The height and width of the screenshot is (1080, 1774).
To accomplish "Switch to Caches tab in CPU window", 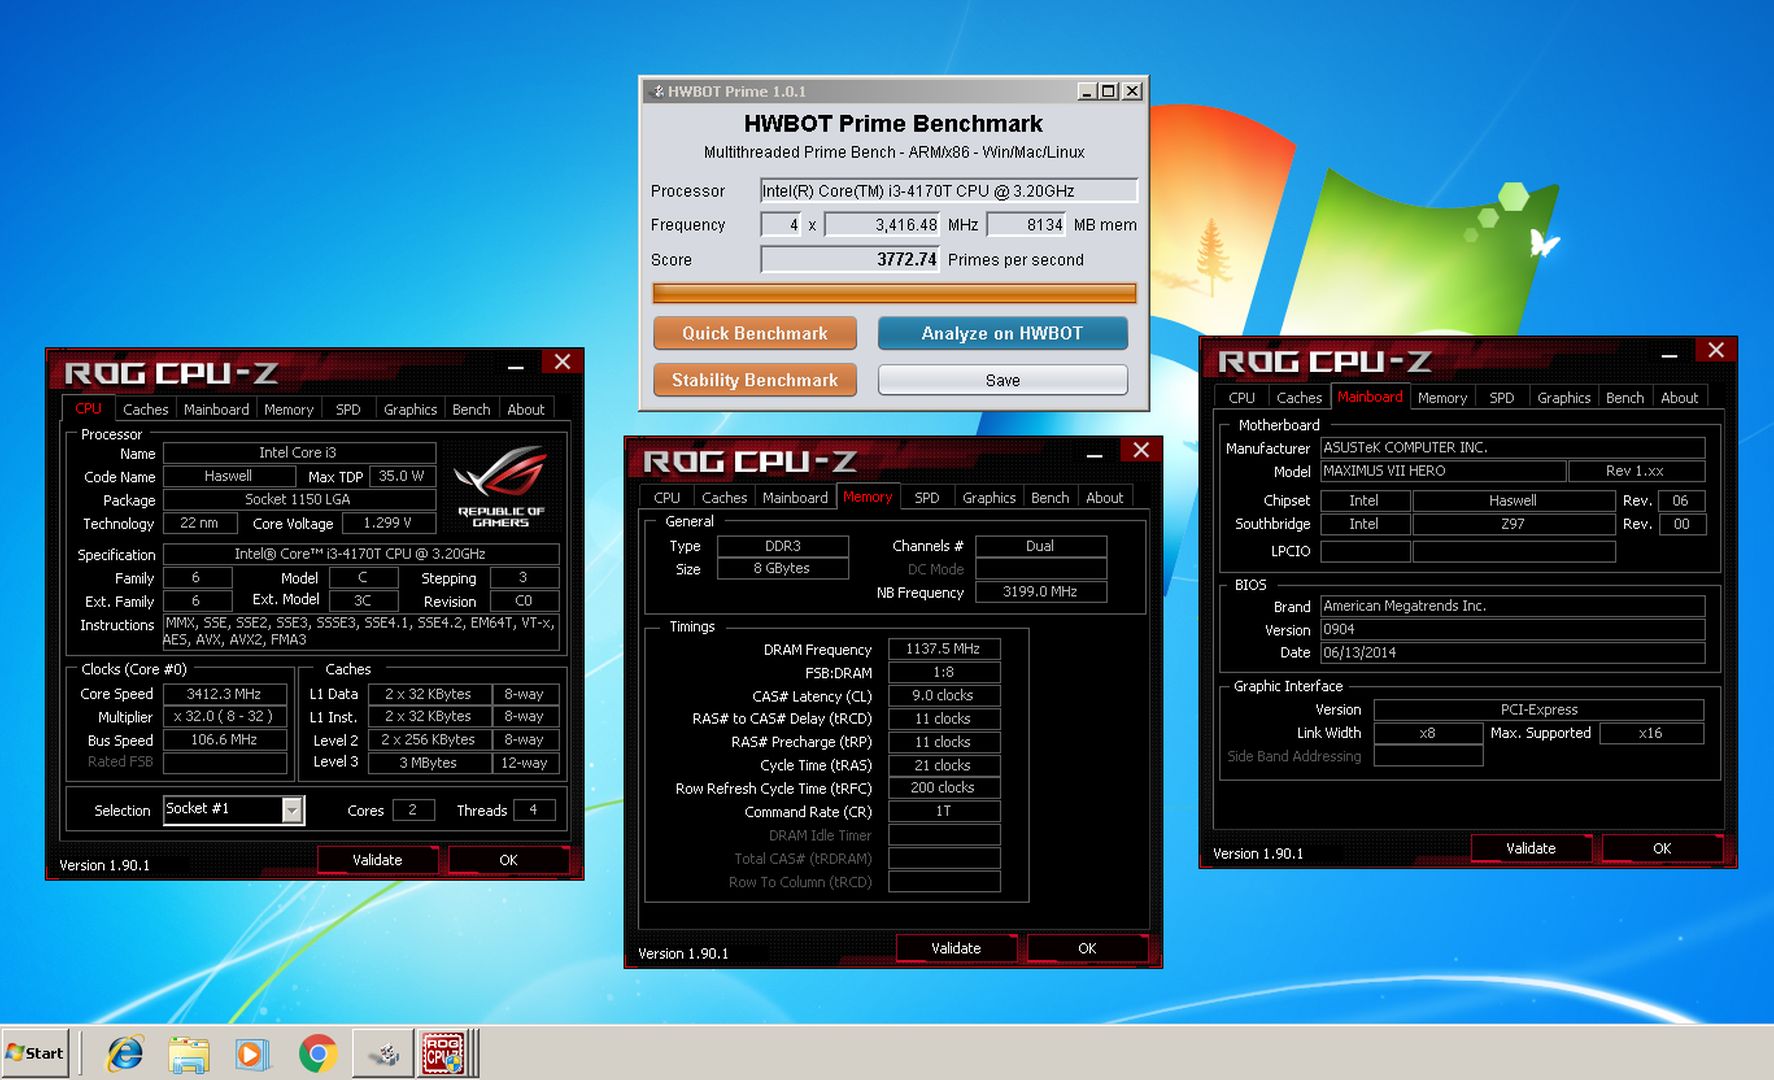I will [146, 410].
